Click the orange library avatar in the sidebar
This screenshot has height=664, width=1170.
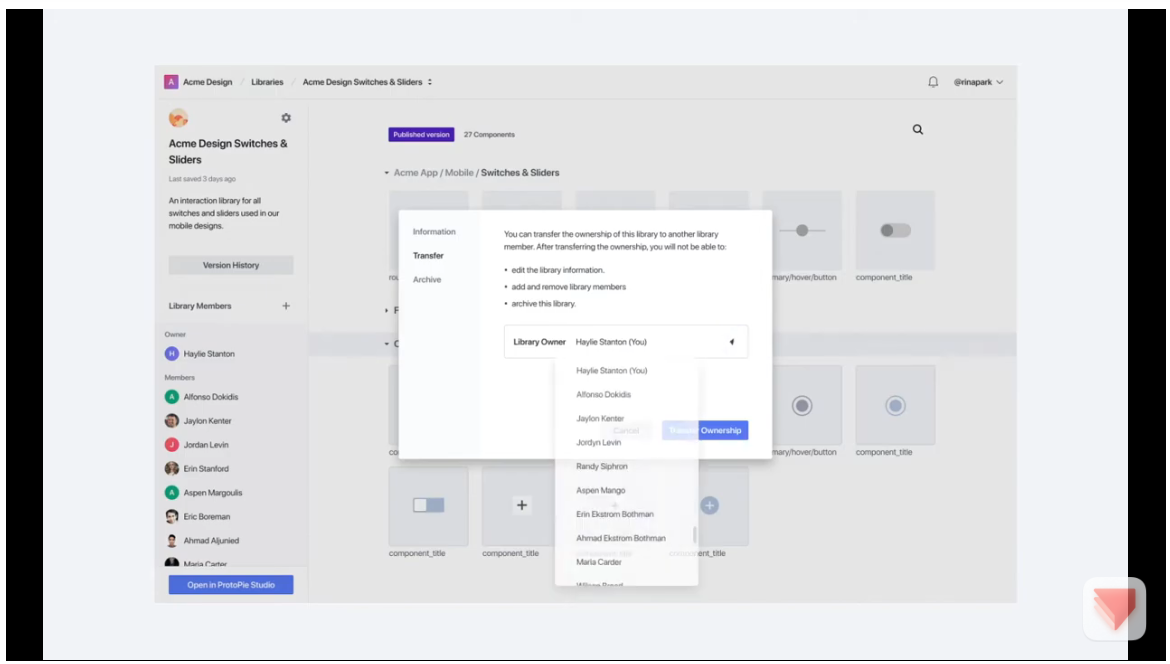coord(178,118)
